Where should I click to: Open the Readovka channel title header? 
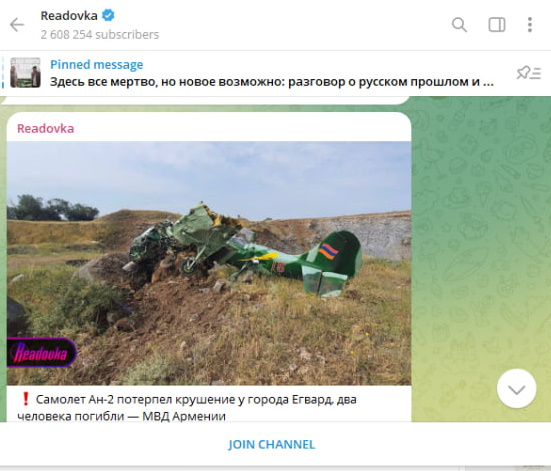coord(69,16)
